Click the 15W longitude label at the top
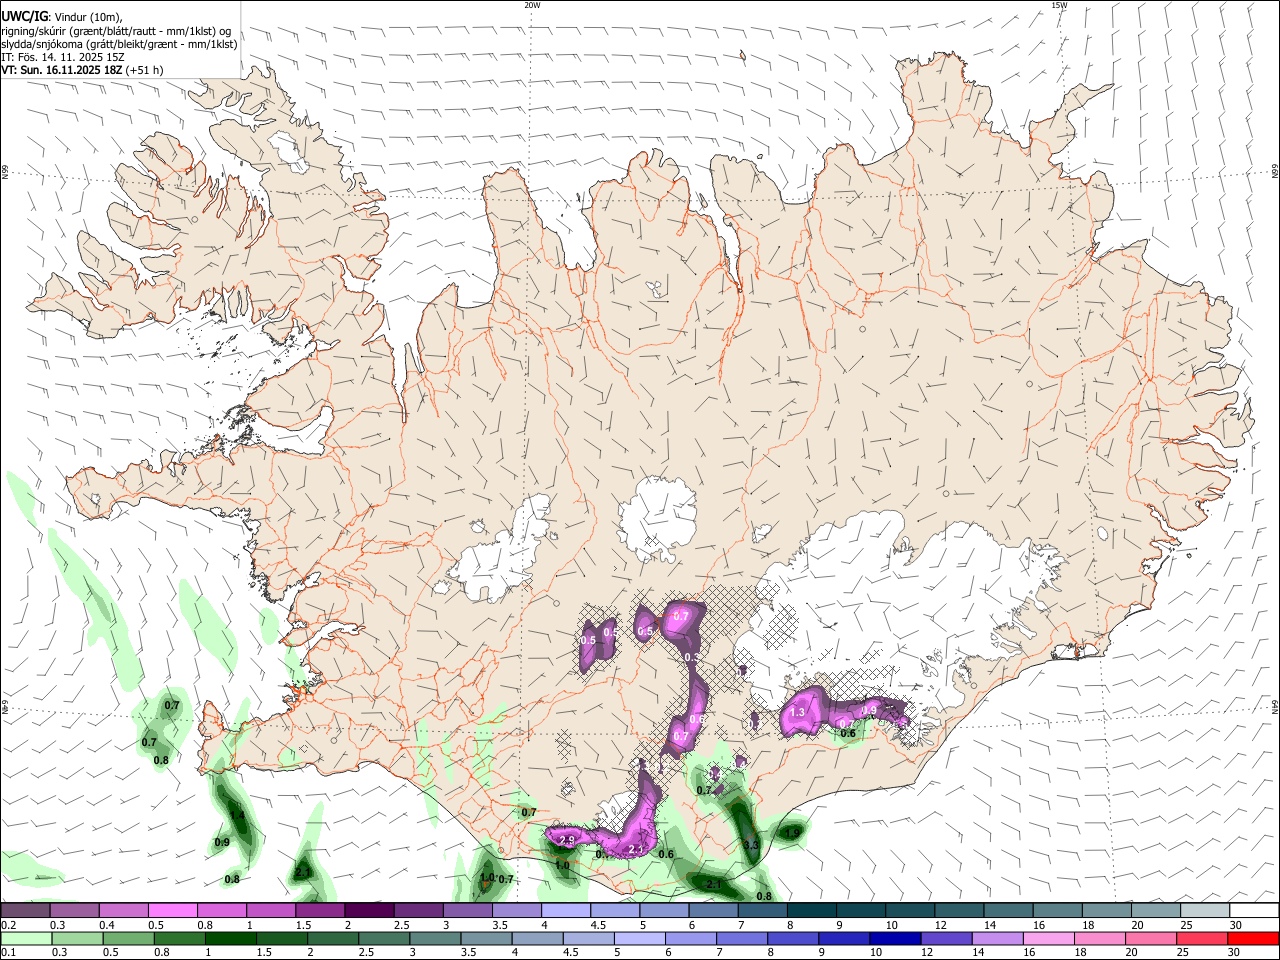 (1059, 5)
